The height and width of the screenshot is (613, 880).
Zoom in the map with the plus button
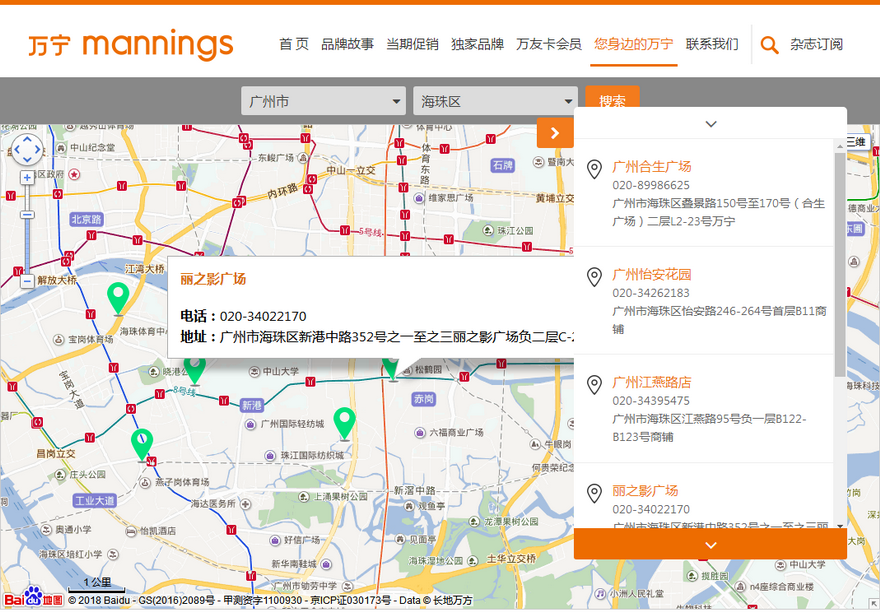click(x=27, y=178)
